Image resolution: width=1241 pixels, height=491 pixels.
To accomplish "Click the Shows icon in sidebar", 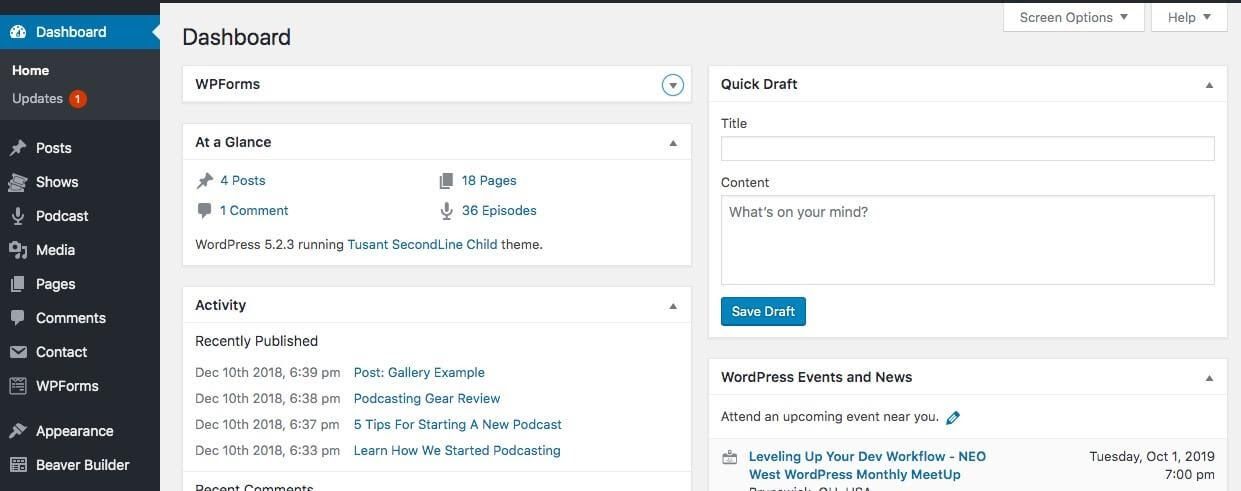I will coord(18,182).
